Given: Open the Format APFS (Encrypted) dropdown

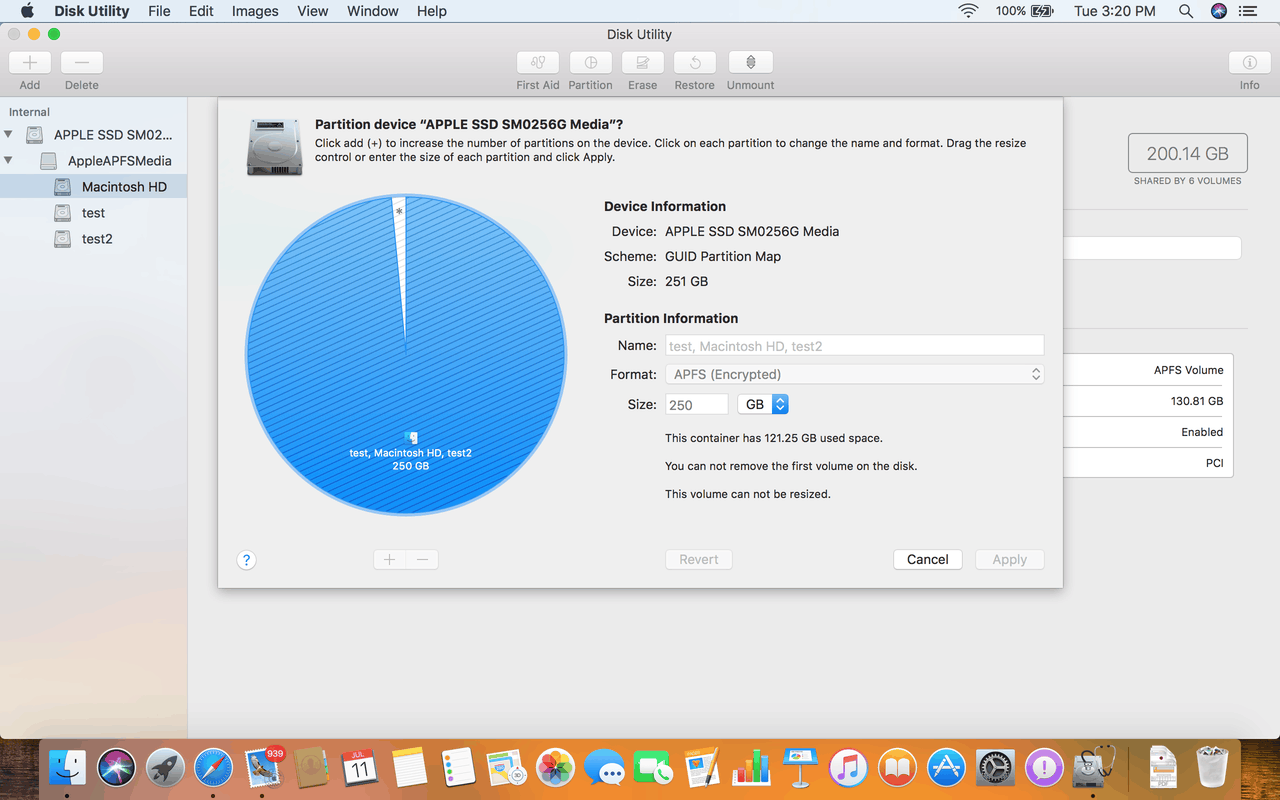Looking at the screenshot, I should [x=855, y=375].
